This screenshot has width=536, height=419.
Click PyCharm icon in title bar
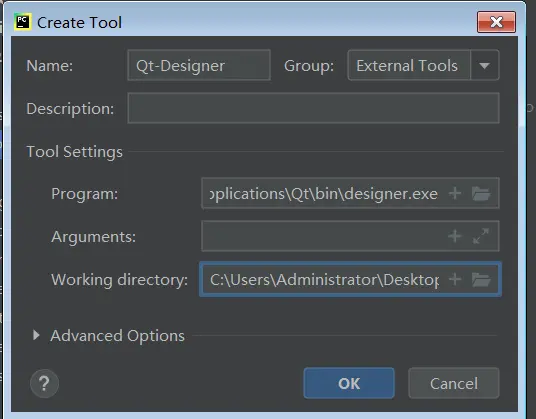[x=23, y=22]
